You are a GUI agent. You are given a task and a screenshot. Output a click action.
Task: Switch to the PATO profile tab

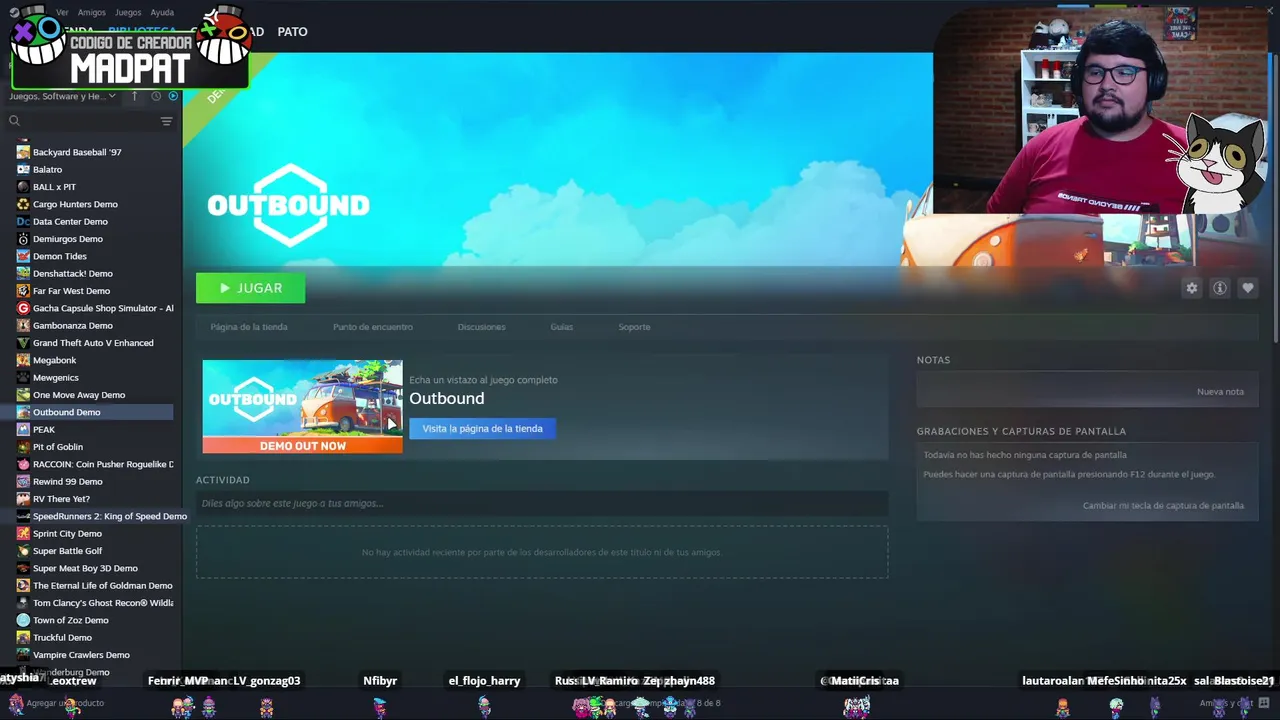292,32
